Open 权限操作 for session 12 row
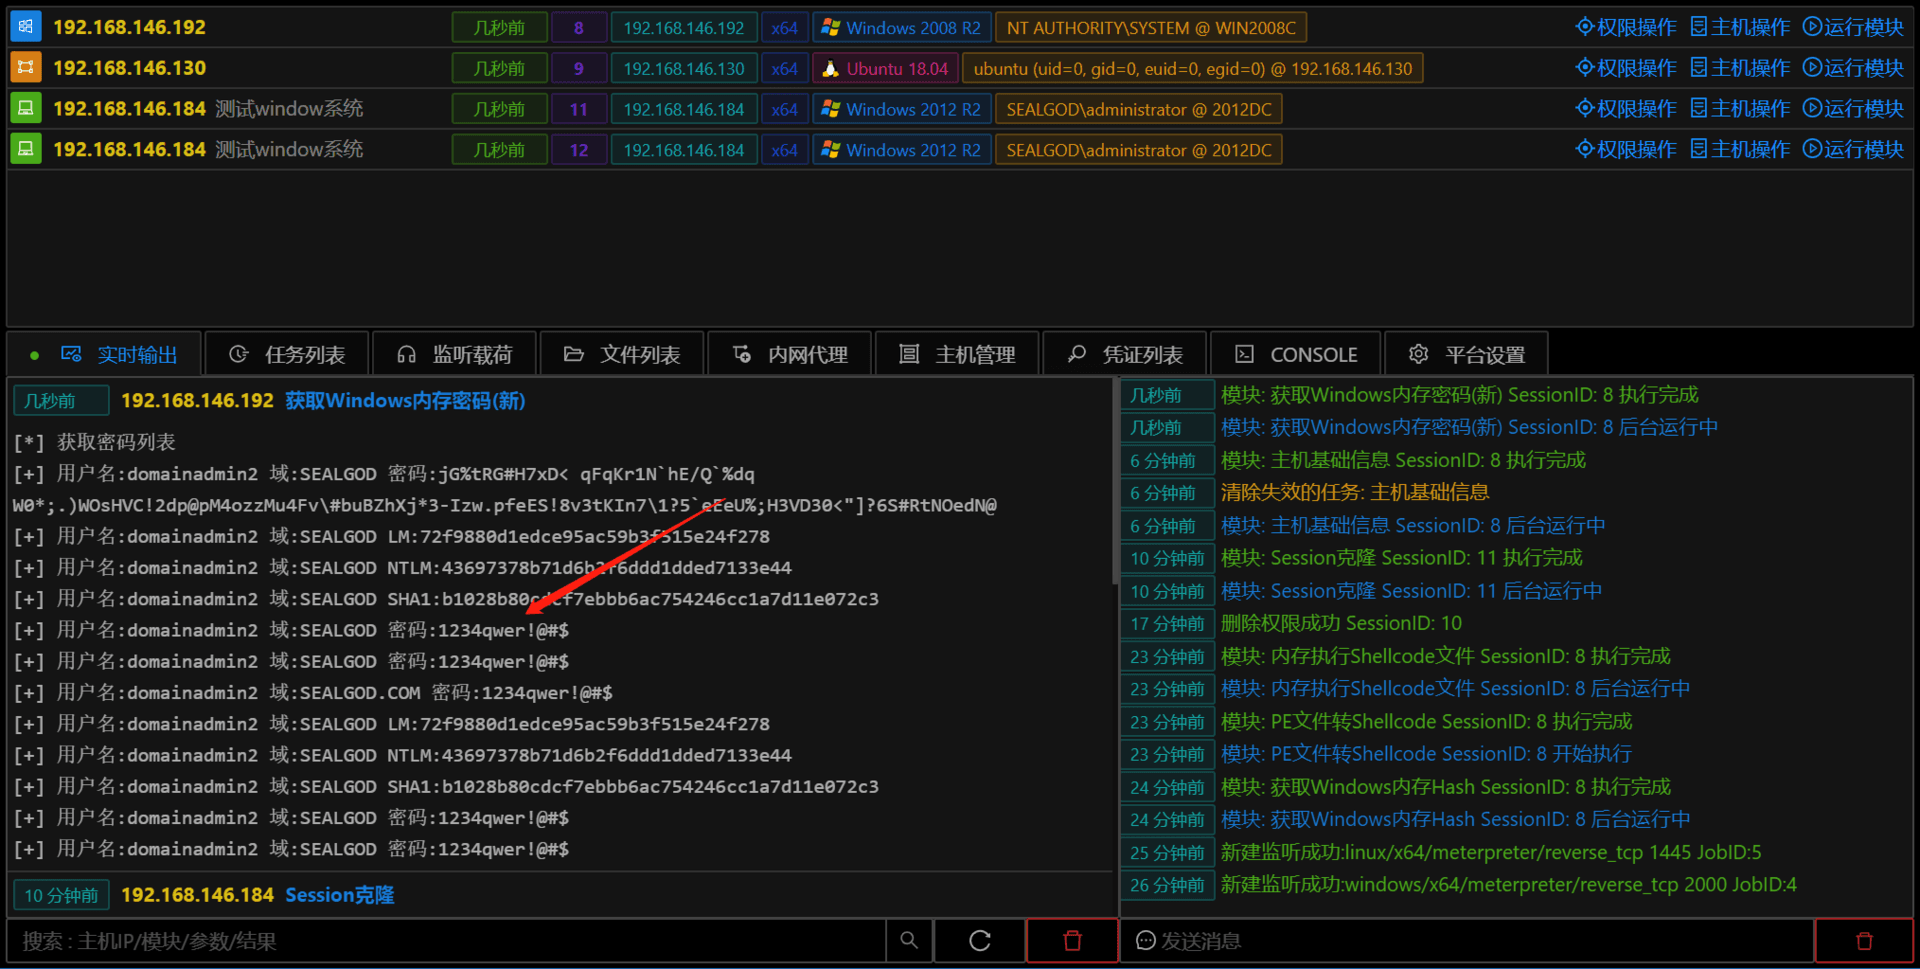Image resolution: width=1920 pixels, height=969 pixels. 1626,149
